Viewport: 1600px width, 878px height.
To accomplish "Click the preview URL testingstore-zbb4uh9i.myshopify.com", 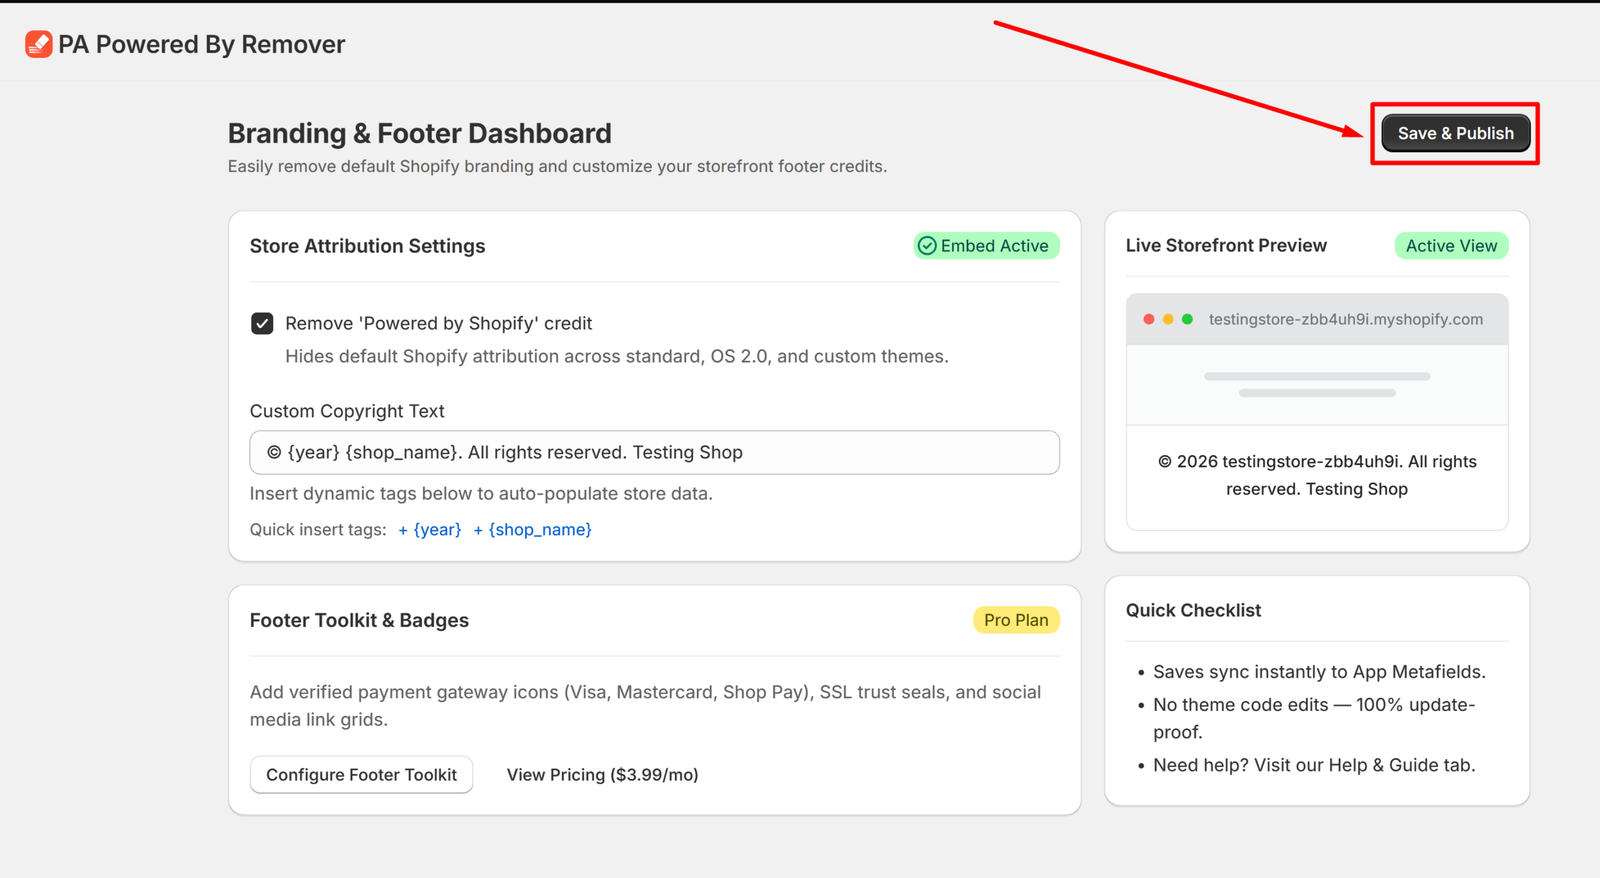I will click(1346, 319).
